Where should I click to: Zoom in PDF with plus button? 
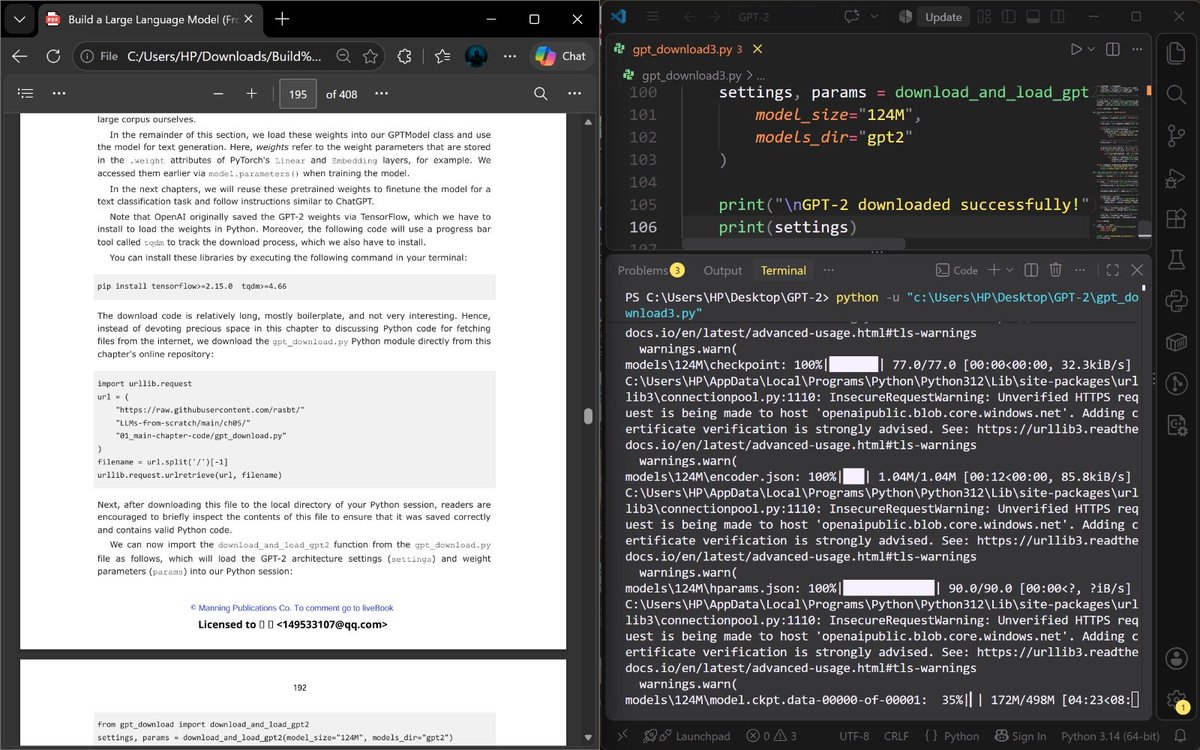coord(252,93)
